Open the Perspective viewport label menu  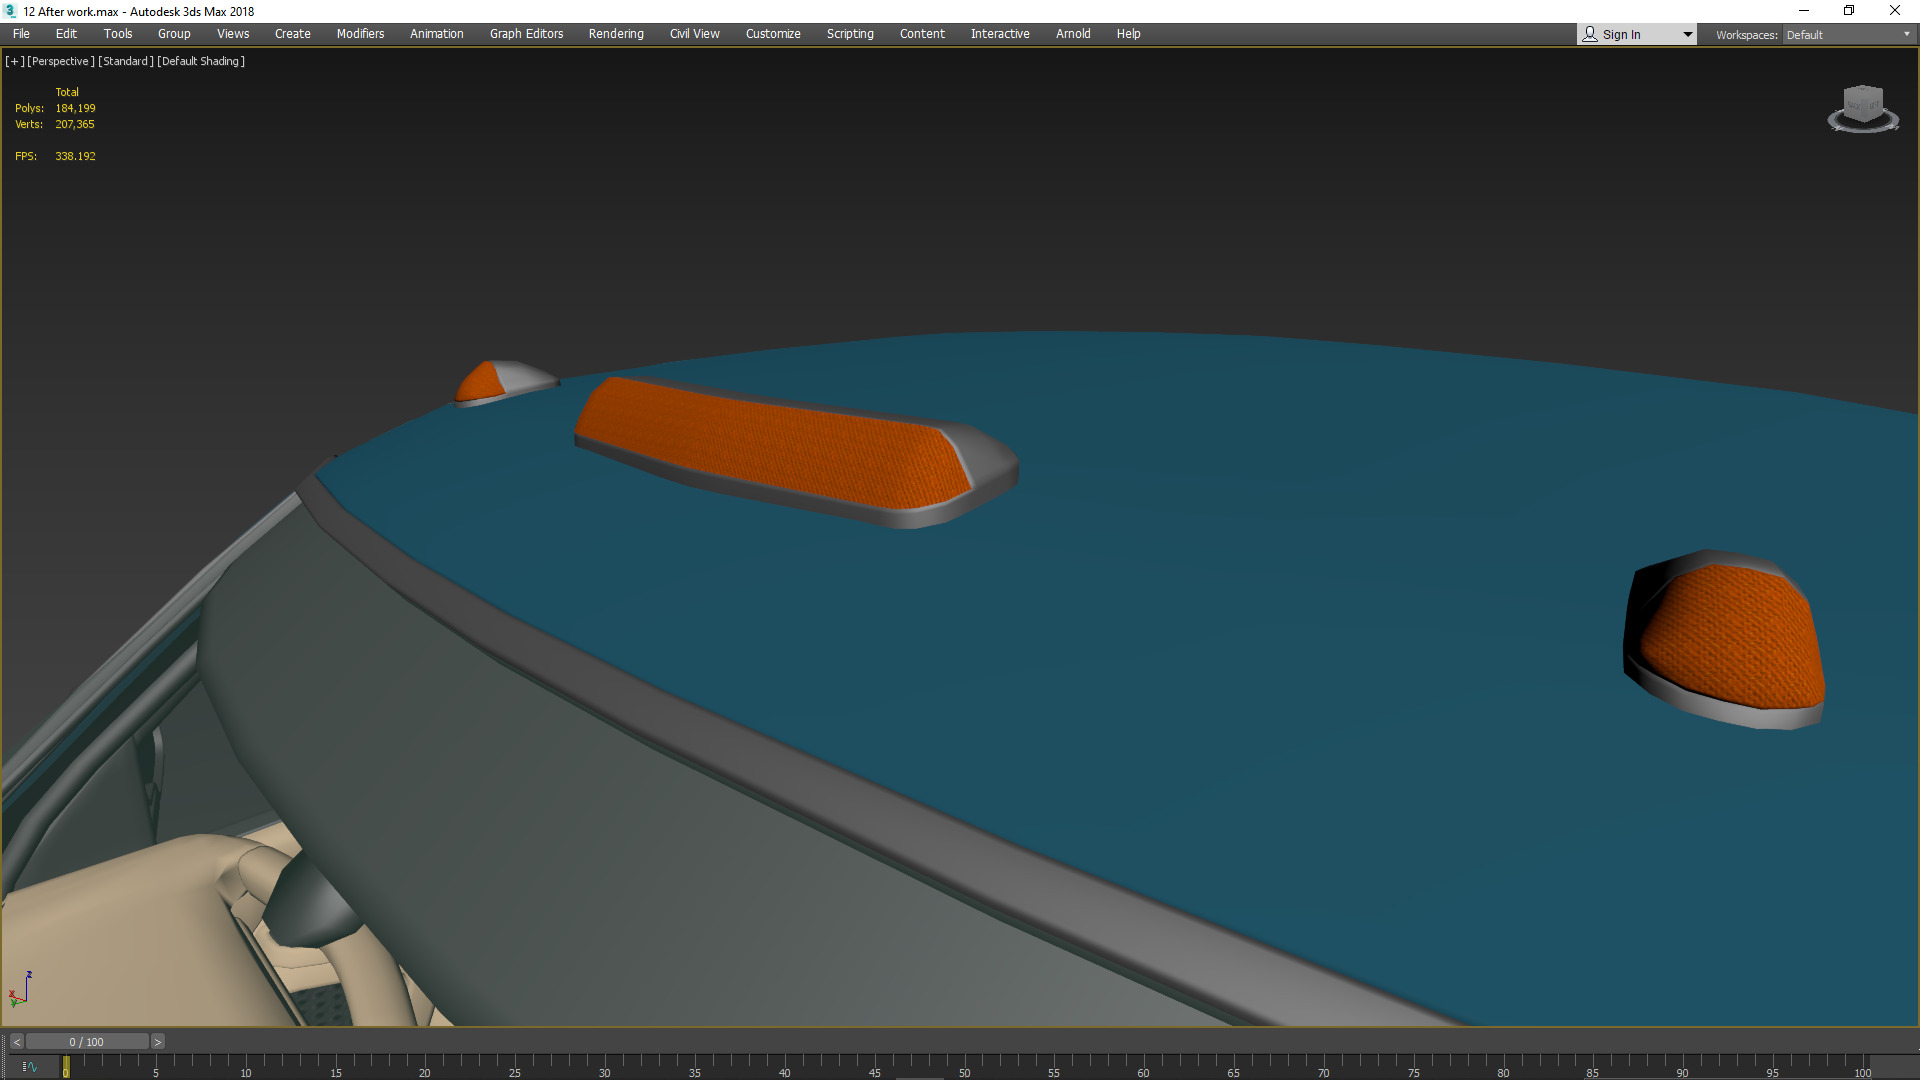point(61,61)
